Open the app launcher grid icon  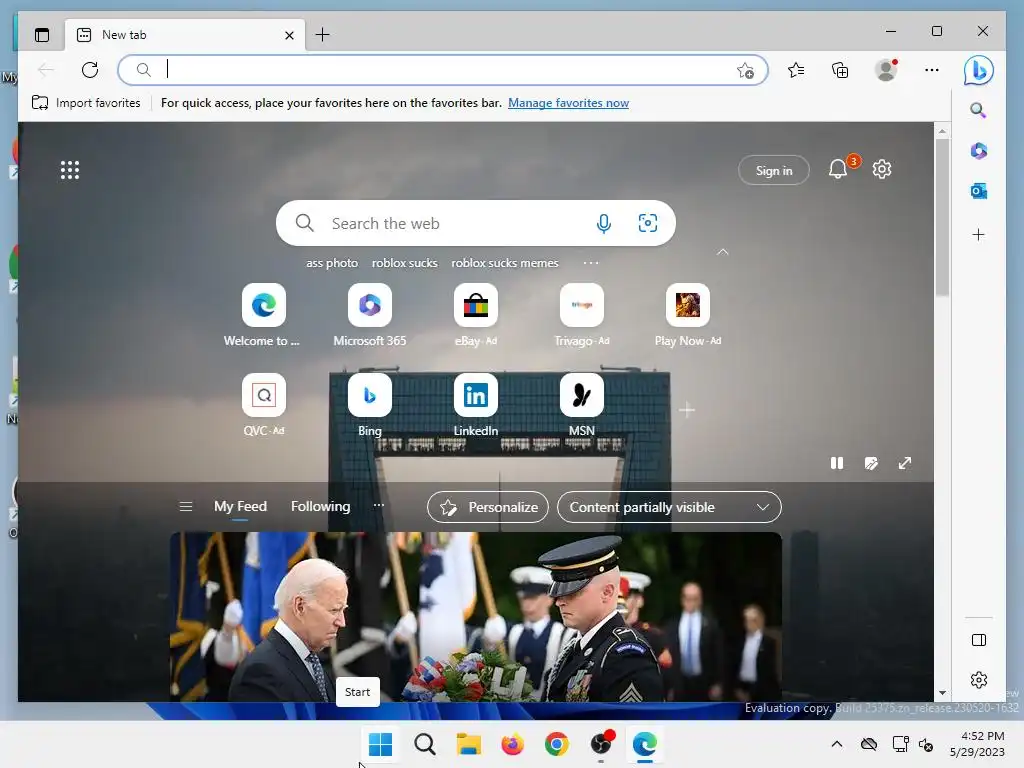click(70, 170)
